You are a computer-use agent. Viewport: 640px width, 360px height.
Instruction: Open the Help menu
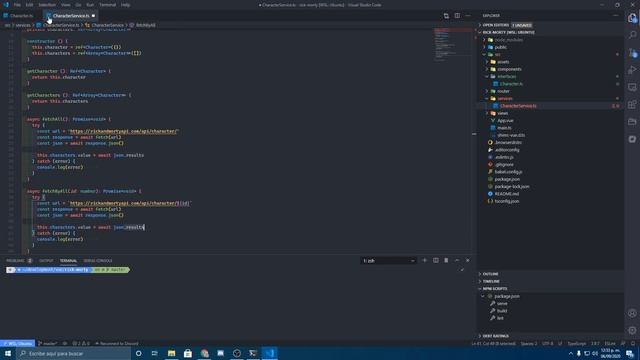125,5
